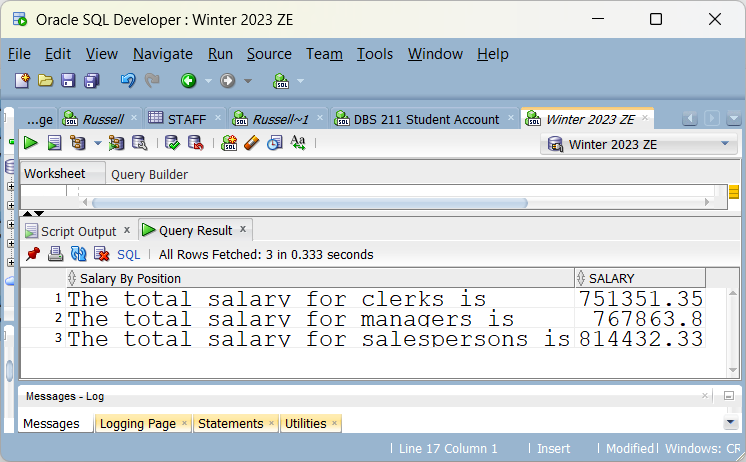The image size is (746, 462).
Task: Open SQL History with the clock icon
Action: click(x=274, y=144)
